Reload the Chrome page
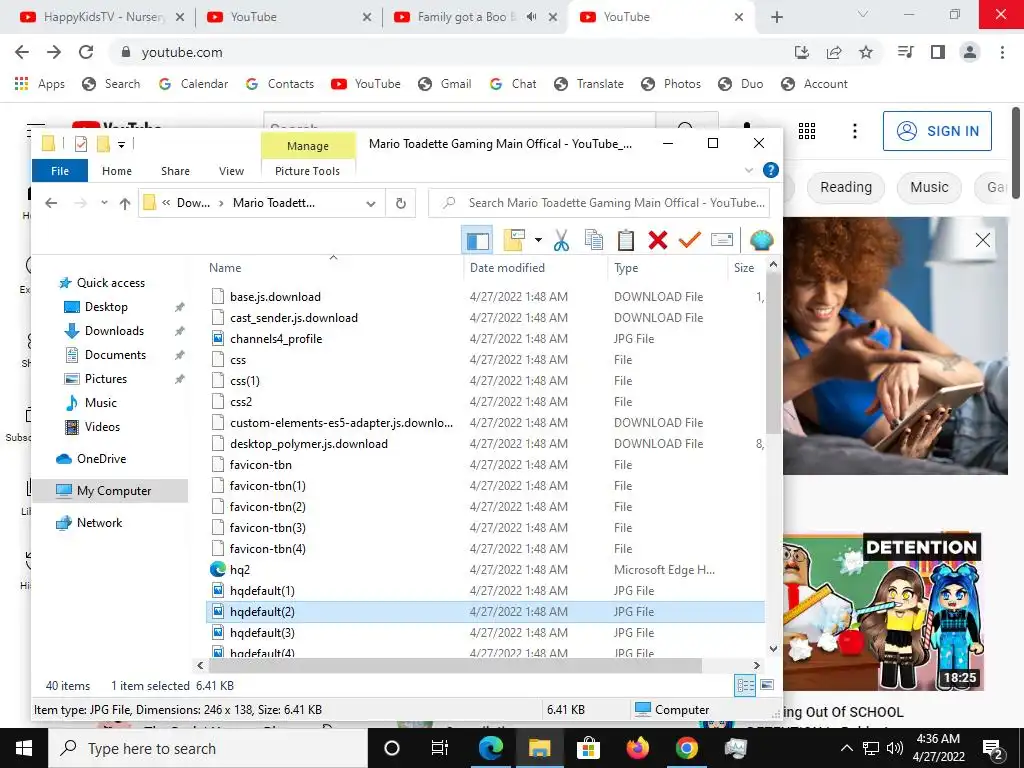 (x=86, y=52)
